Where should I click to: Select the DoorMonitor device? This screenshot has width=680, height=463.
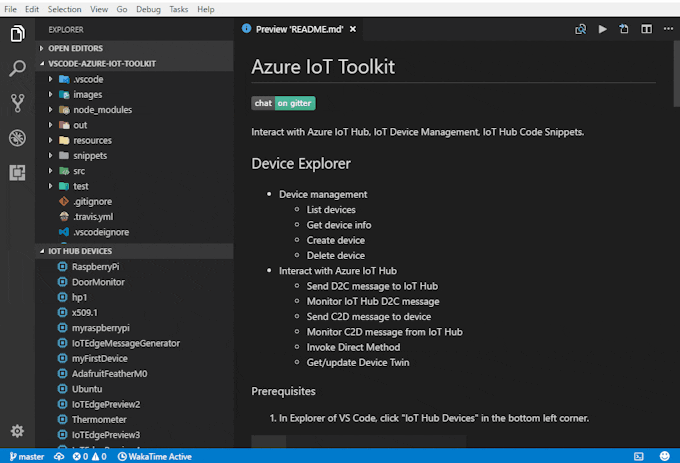[134, 282]
